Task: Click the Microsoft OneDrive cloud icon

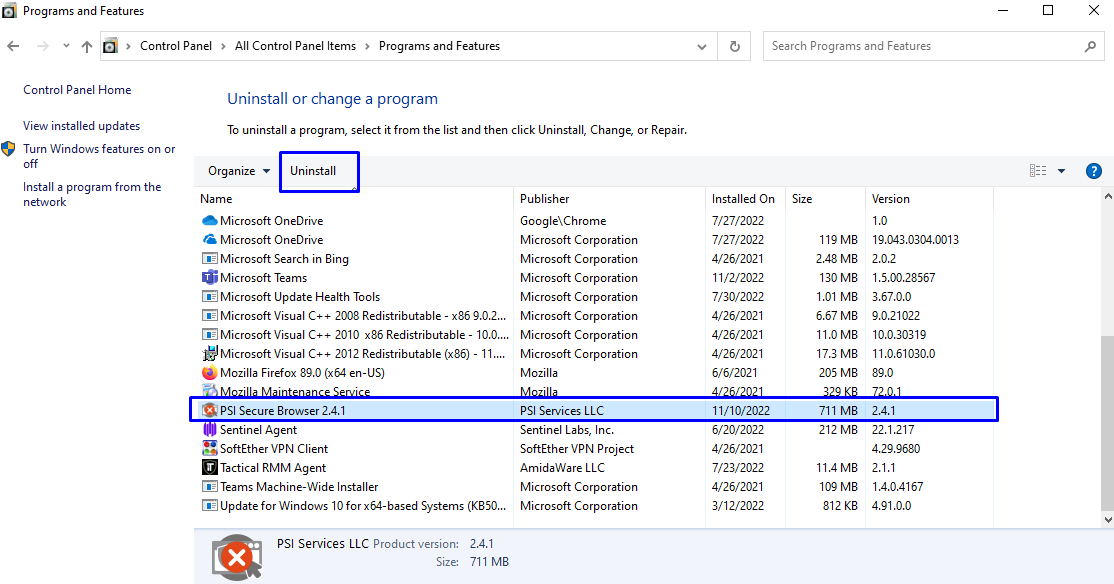Action: tap(209, 220)
